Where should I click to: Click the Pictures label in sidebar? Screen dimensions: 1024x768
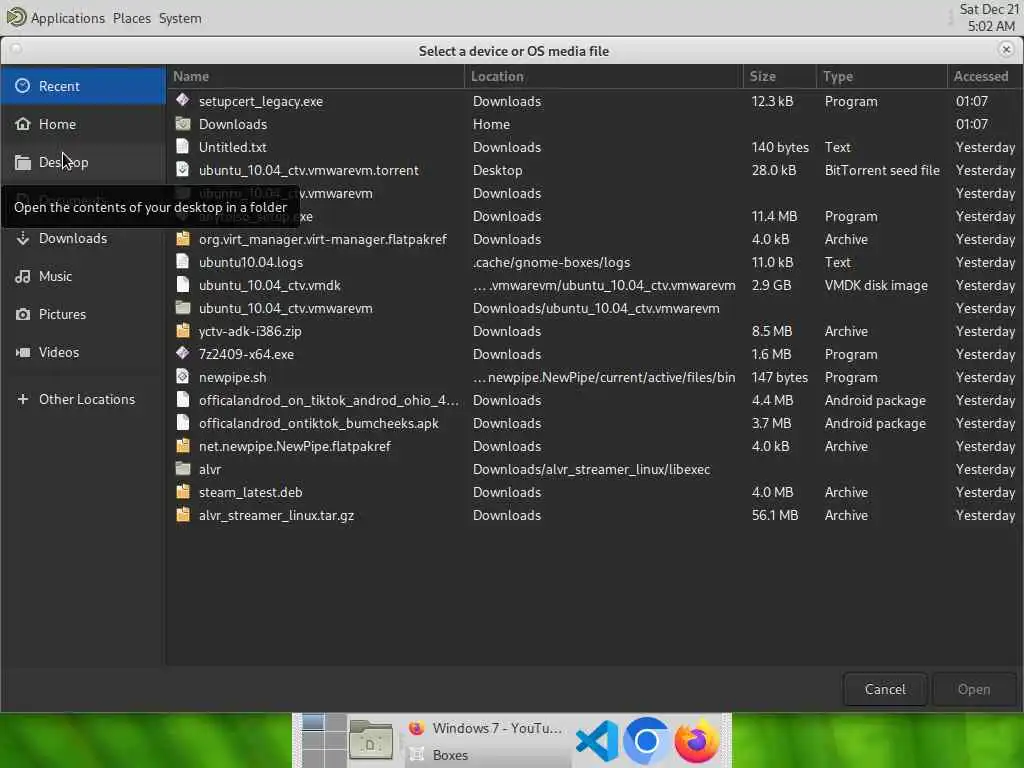(62, 314)
